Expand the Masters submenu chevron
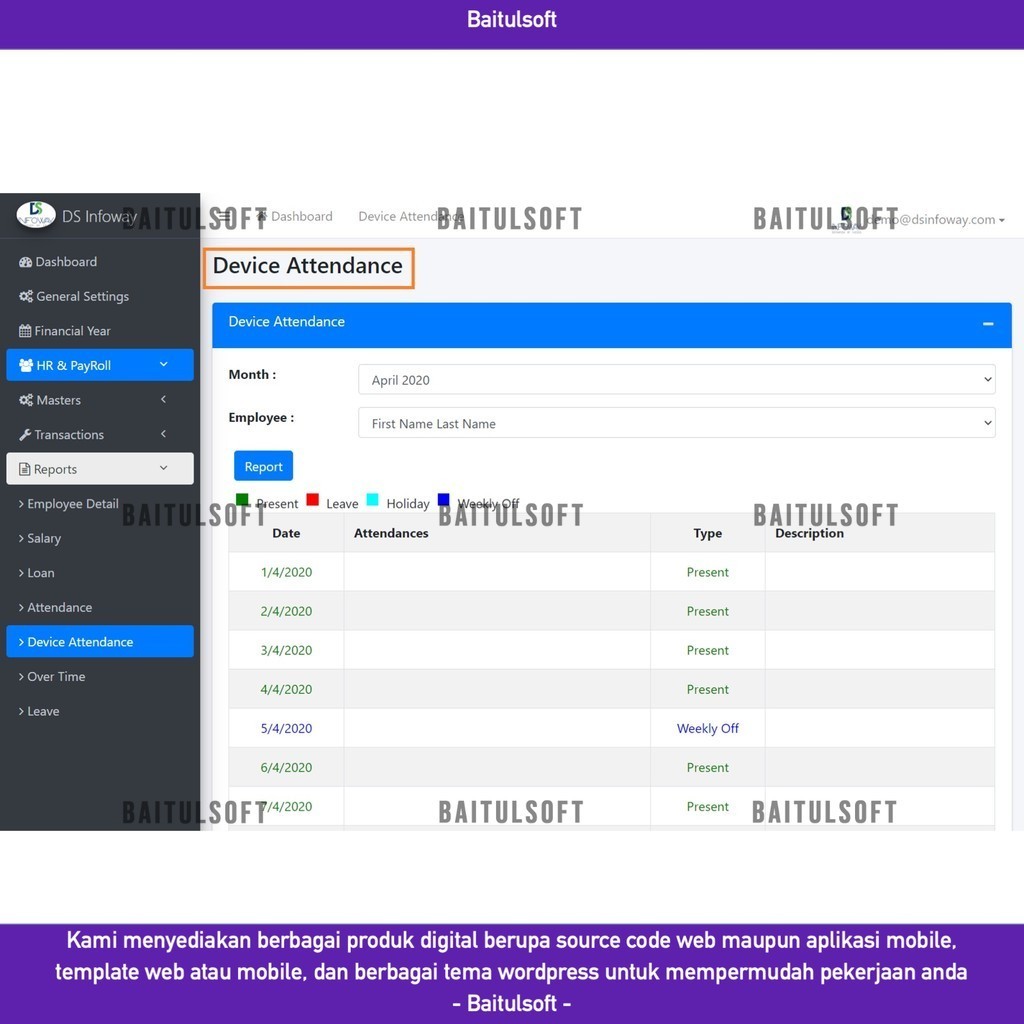The image size is (1024, 1024). point(163,400)
